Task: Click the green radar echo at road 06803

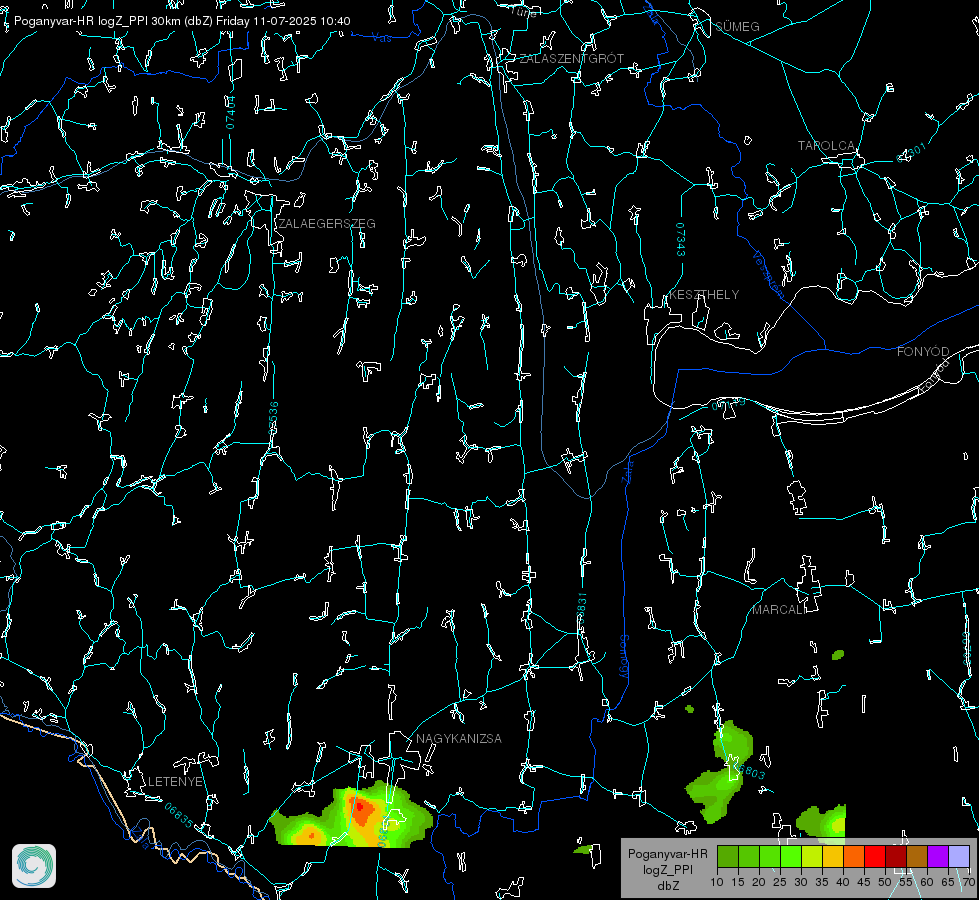Action: 721,771
